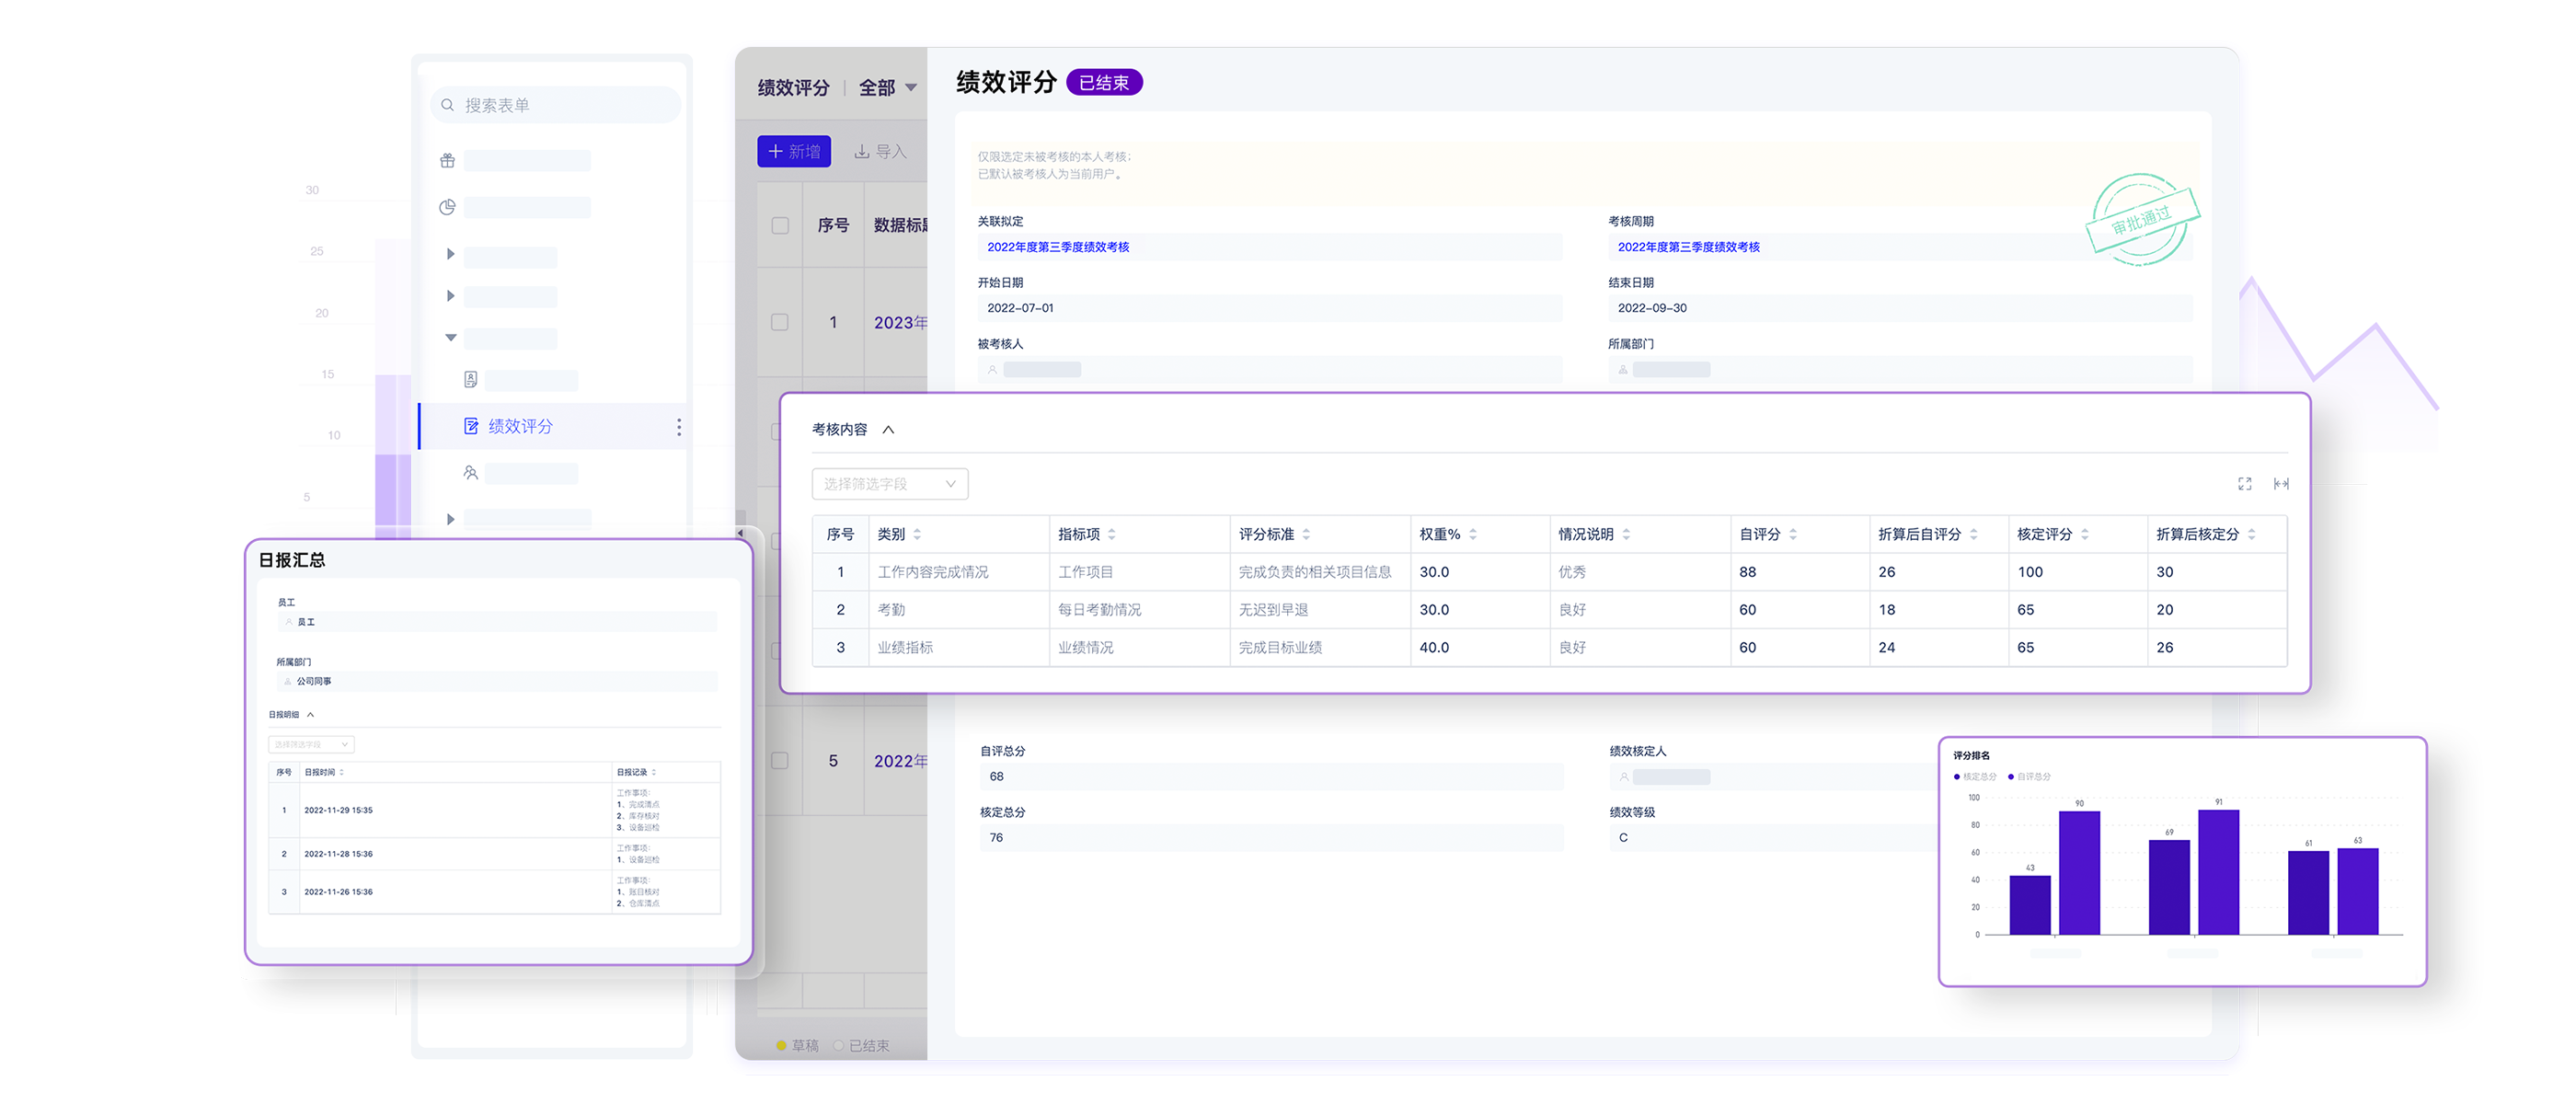This screenshot has height=1104, width=2576.
Task: Open the 全部 filter dropdown
Action: 887,88
